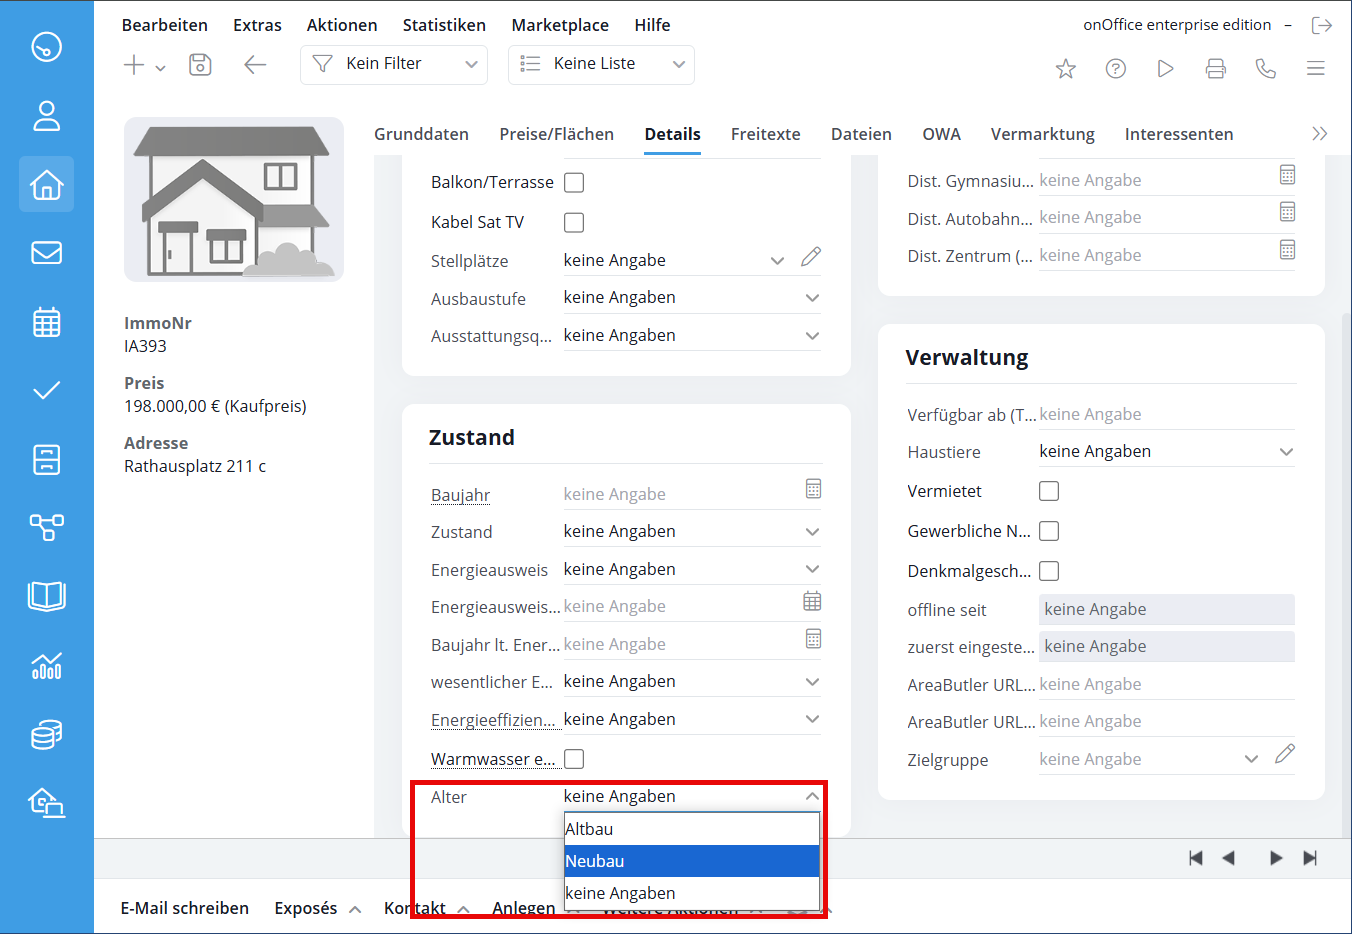Open the Statistiken menu

click(x=444, y=25)
